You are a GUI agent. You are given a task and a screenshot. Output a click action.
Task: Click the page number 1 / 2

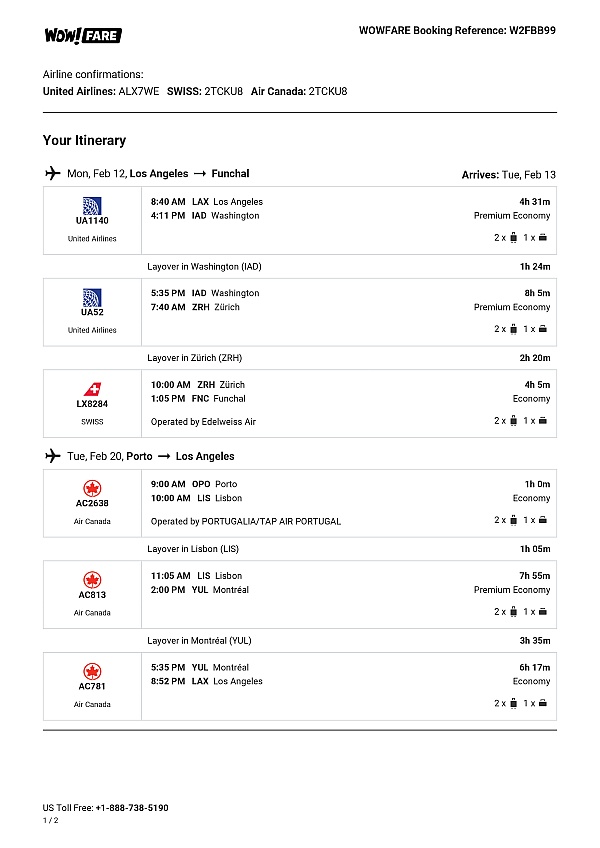[51, 820]
